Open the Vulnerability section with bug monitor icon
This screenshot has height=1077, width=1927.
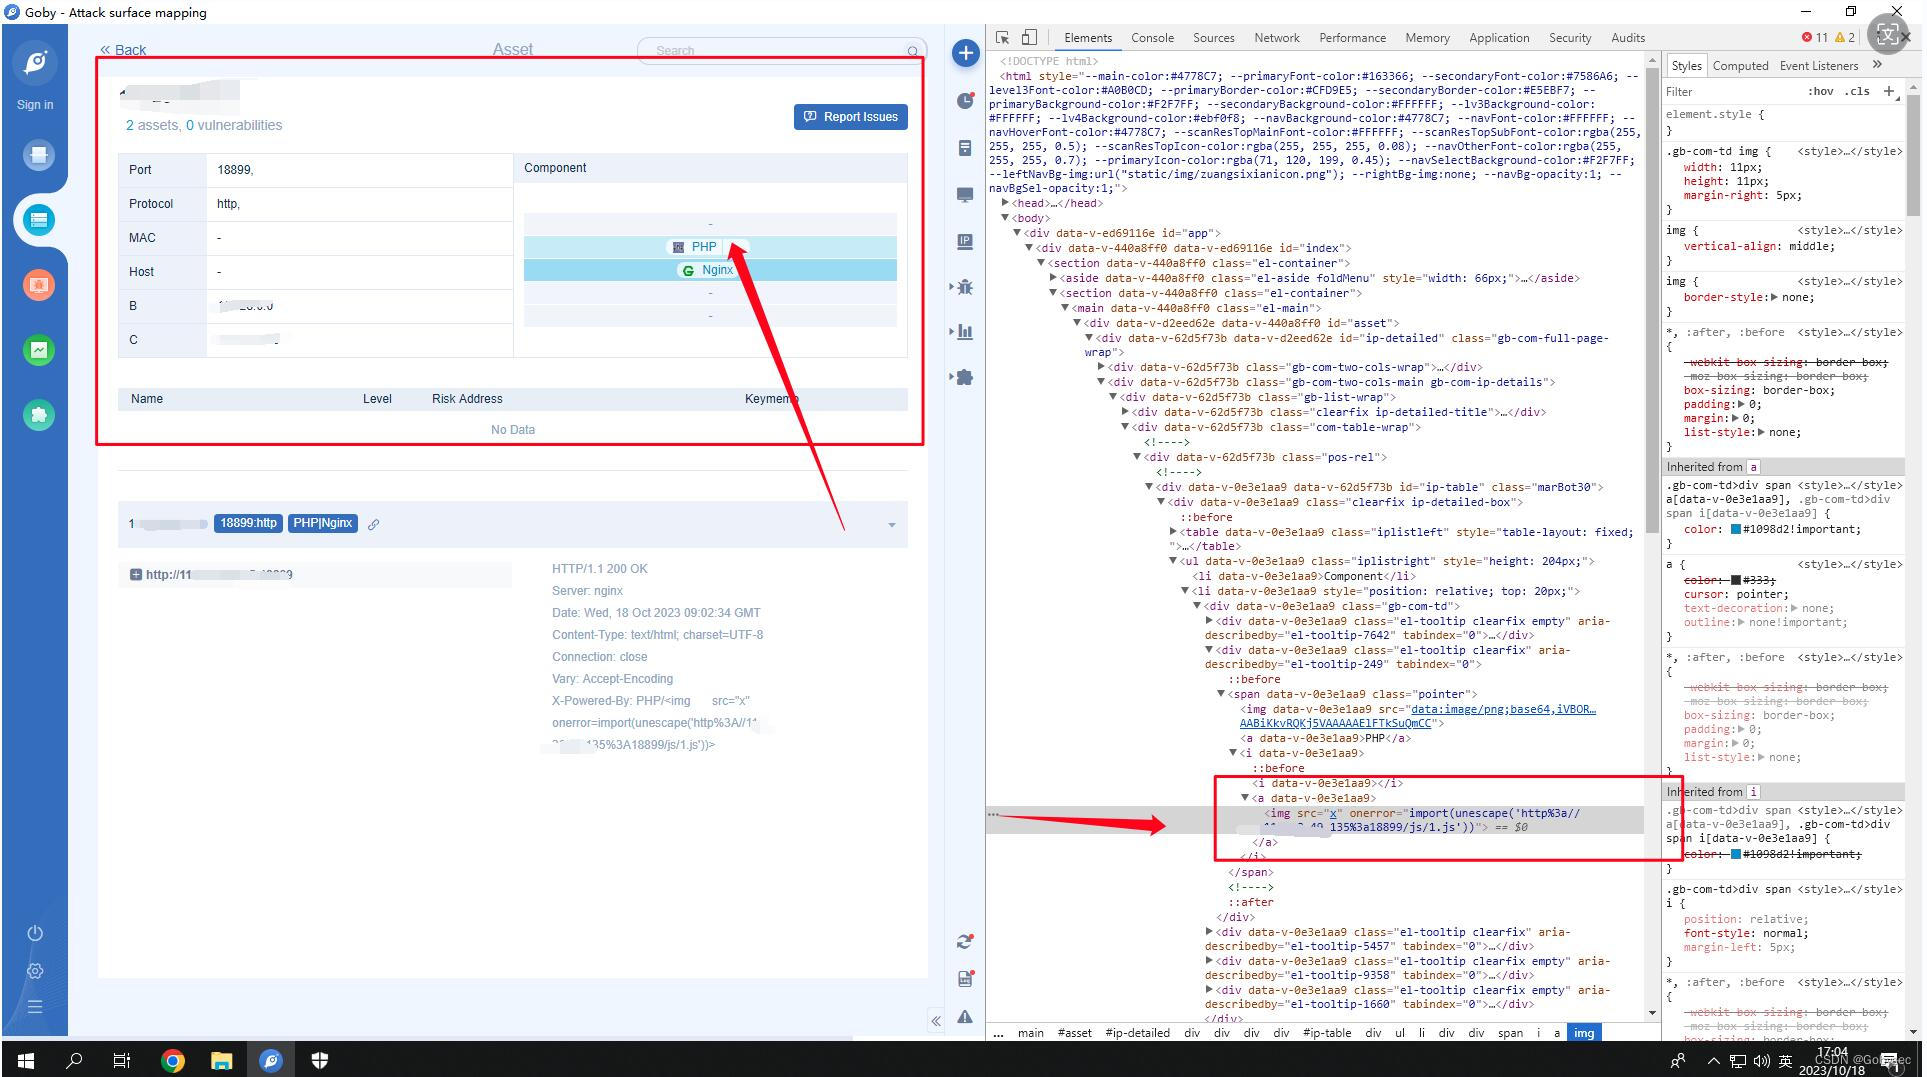click(38, 285)
